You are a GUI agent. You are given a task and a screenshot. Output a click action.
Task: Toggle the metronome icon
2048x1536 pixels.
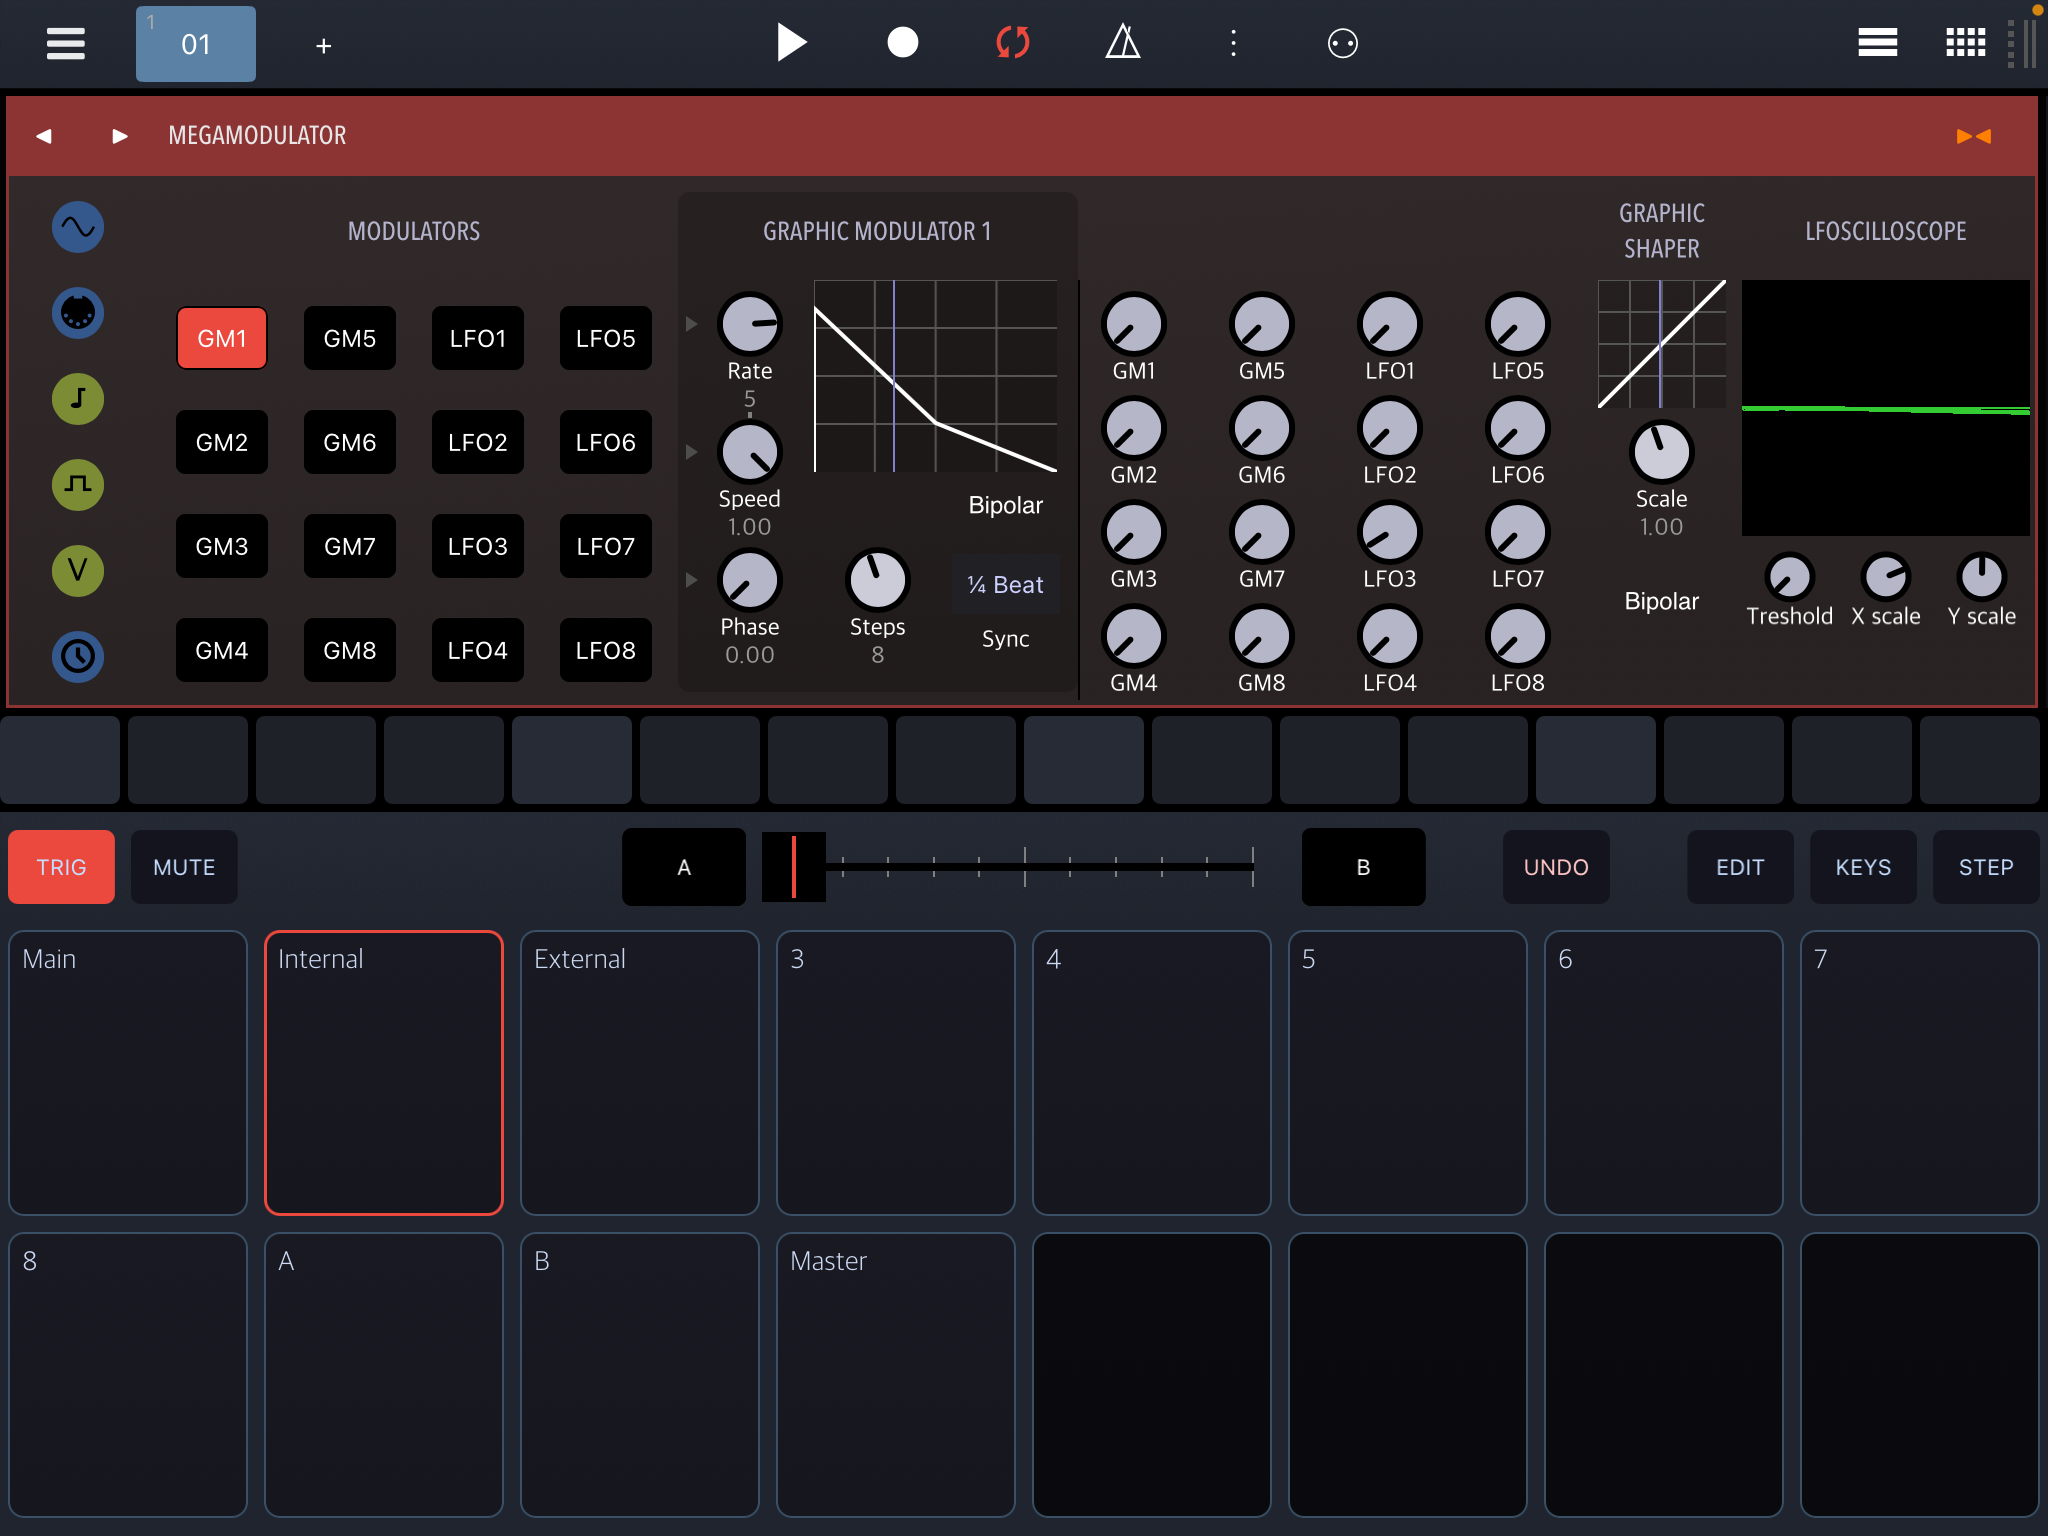tap(1122, 43)
